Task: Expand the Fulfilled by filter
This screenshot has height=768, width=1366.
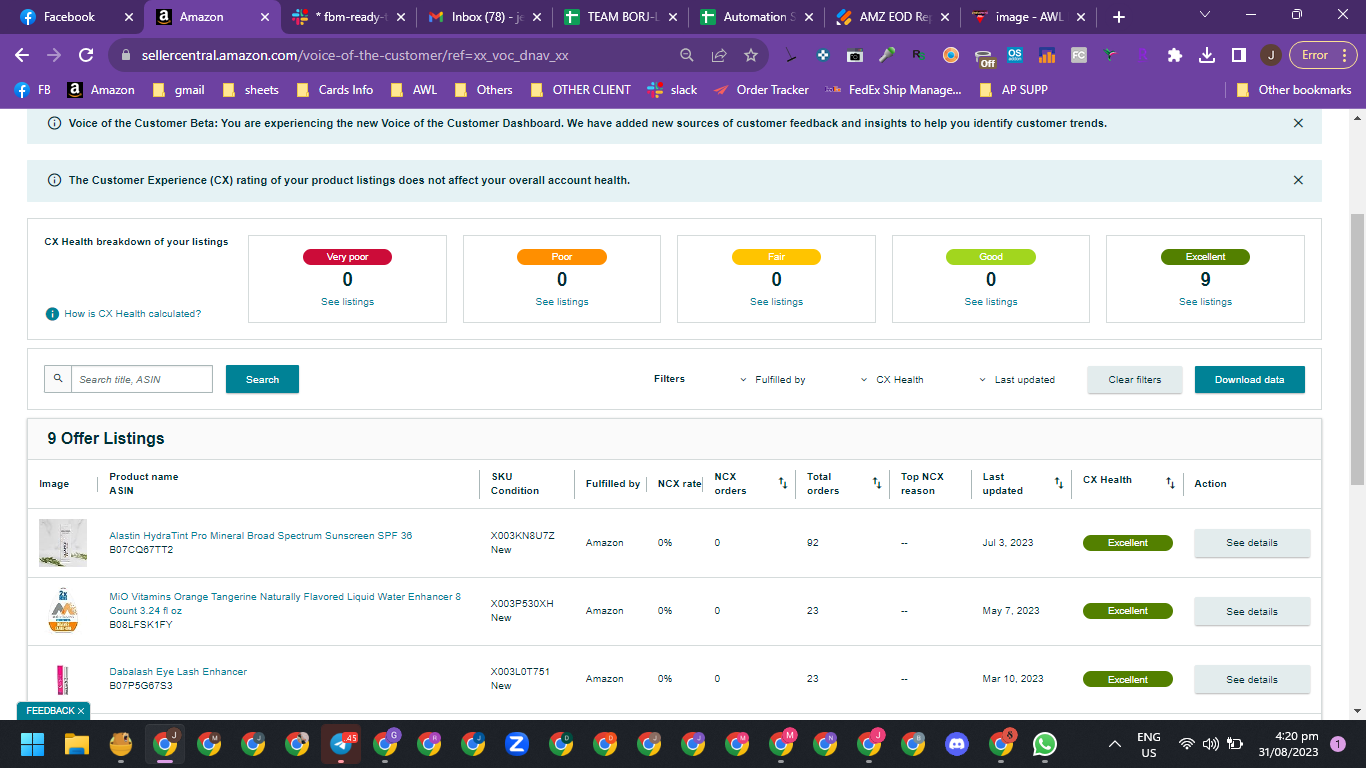Action: pyautogui.click(x=773, y=380)
